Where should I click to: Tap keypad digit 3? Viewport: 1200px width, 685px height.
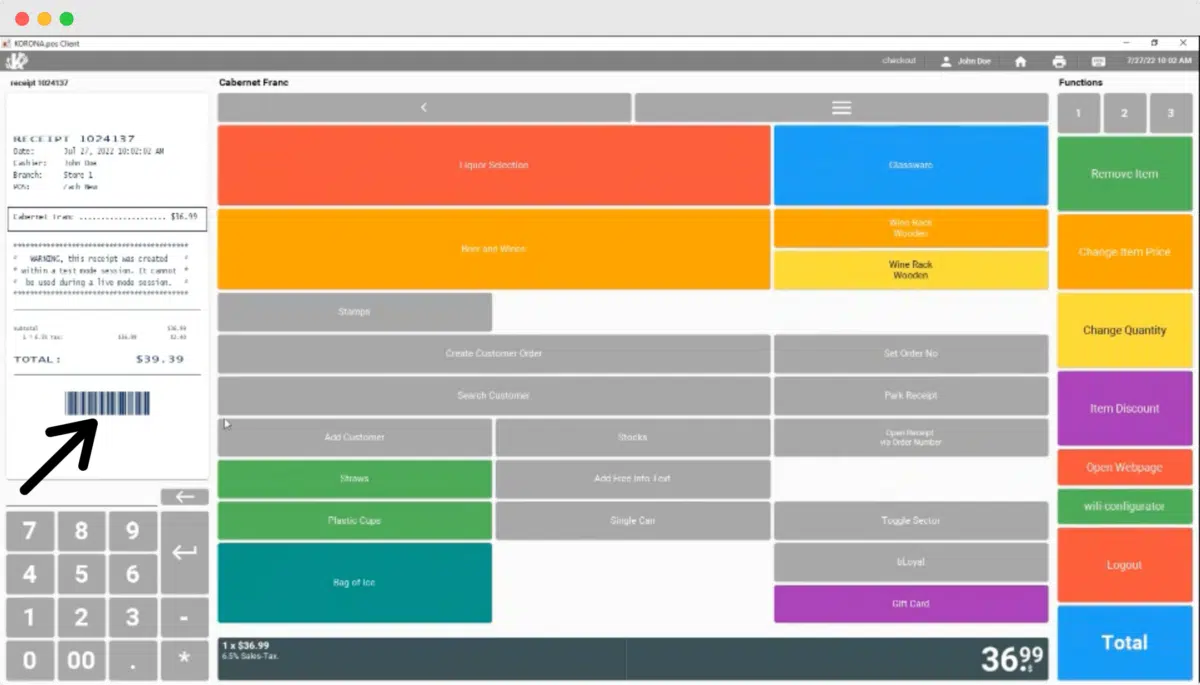pyautogui.click(x=133, y=617)
